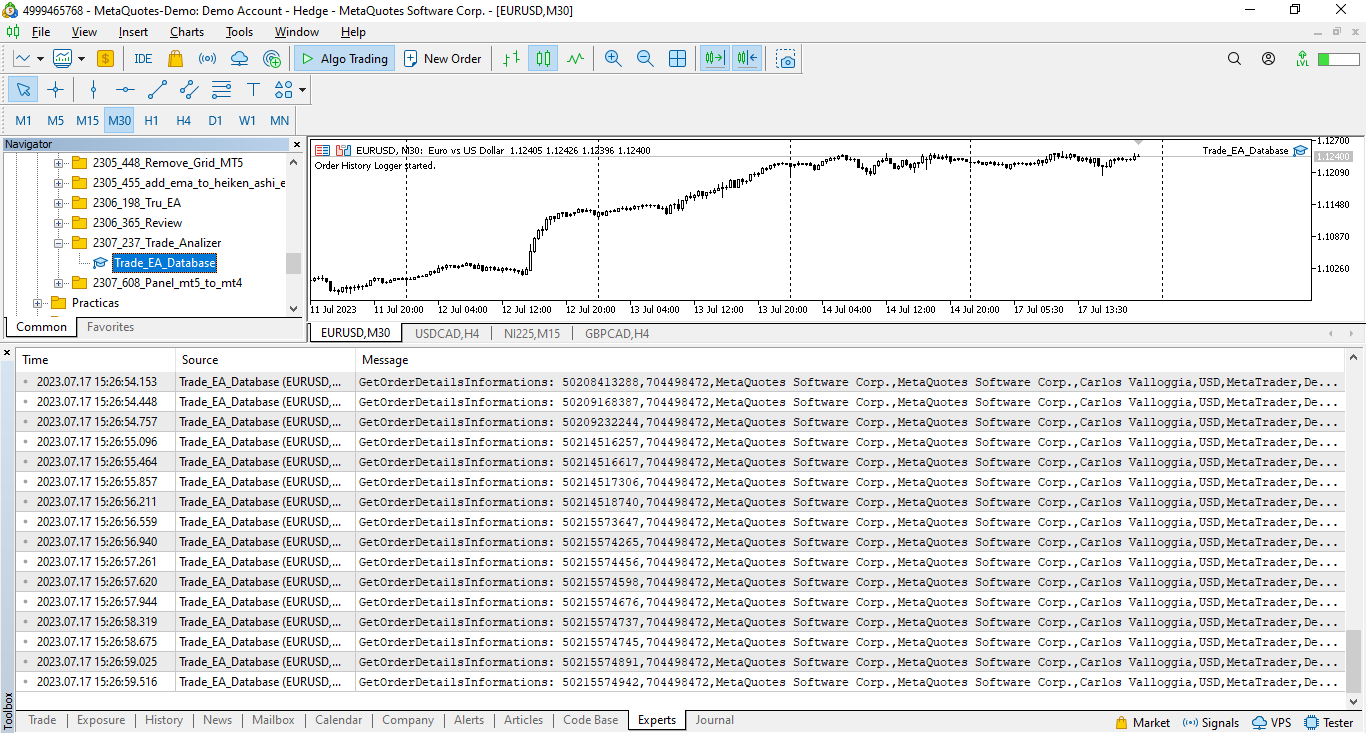Click the New Order button
This screenshot has width=1366, height=733.
(x=442, y=59)
